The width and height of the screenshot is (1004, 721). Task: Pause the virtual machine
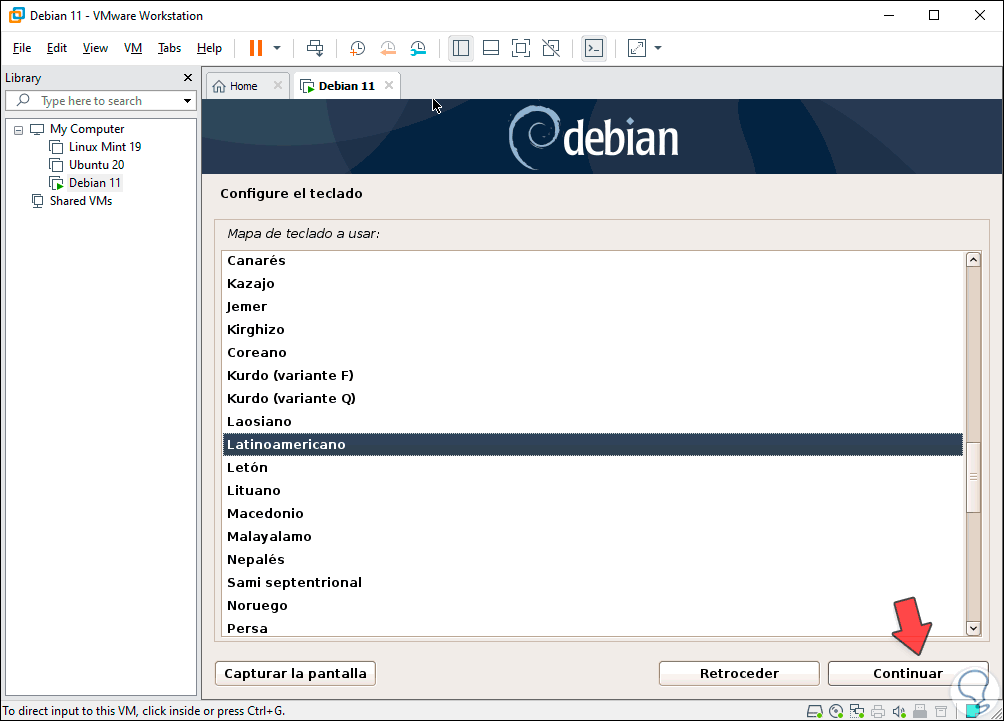(x=255, y=48)
